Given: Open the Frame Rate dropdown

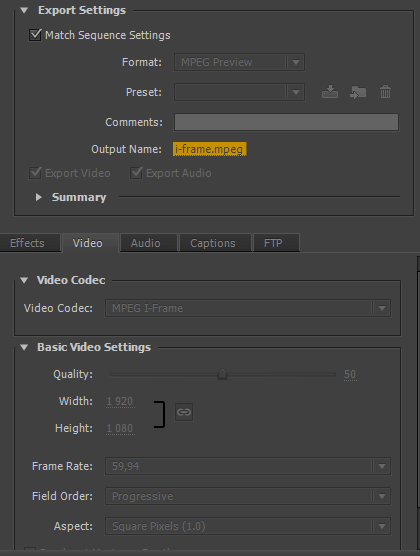Looking at the screenshot, I should click(x=248, y=466).
